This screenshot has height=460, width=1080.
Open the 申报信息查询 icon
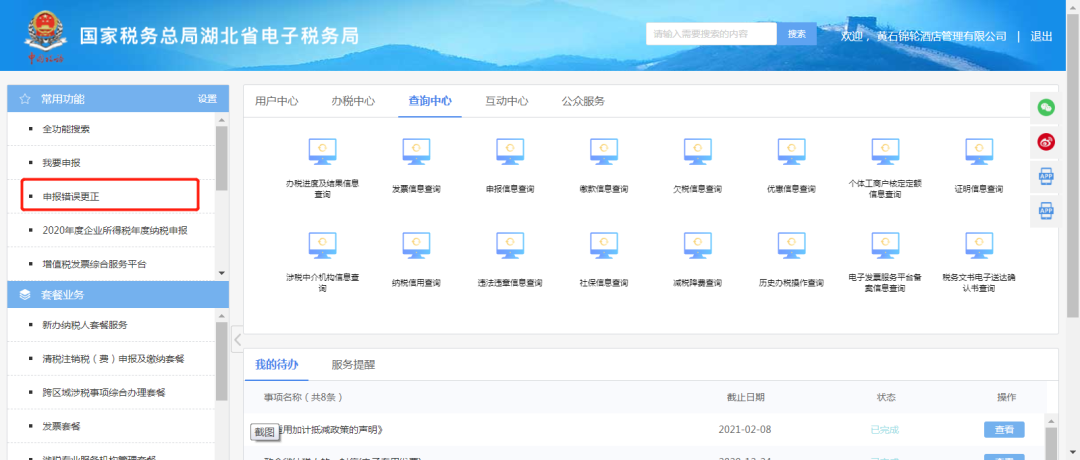(510, 152)
